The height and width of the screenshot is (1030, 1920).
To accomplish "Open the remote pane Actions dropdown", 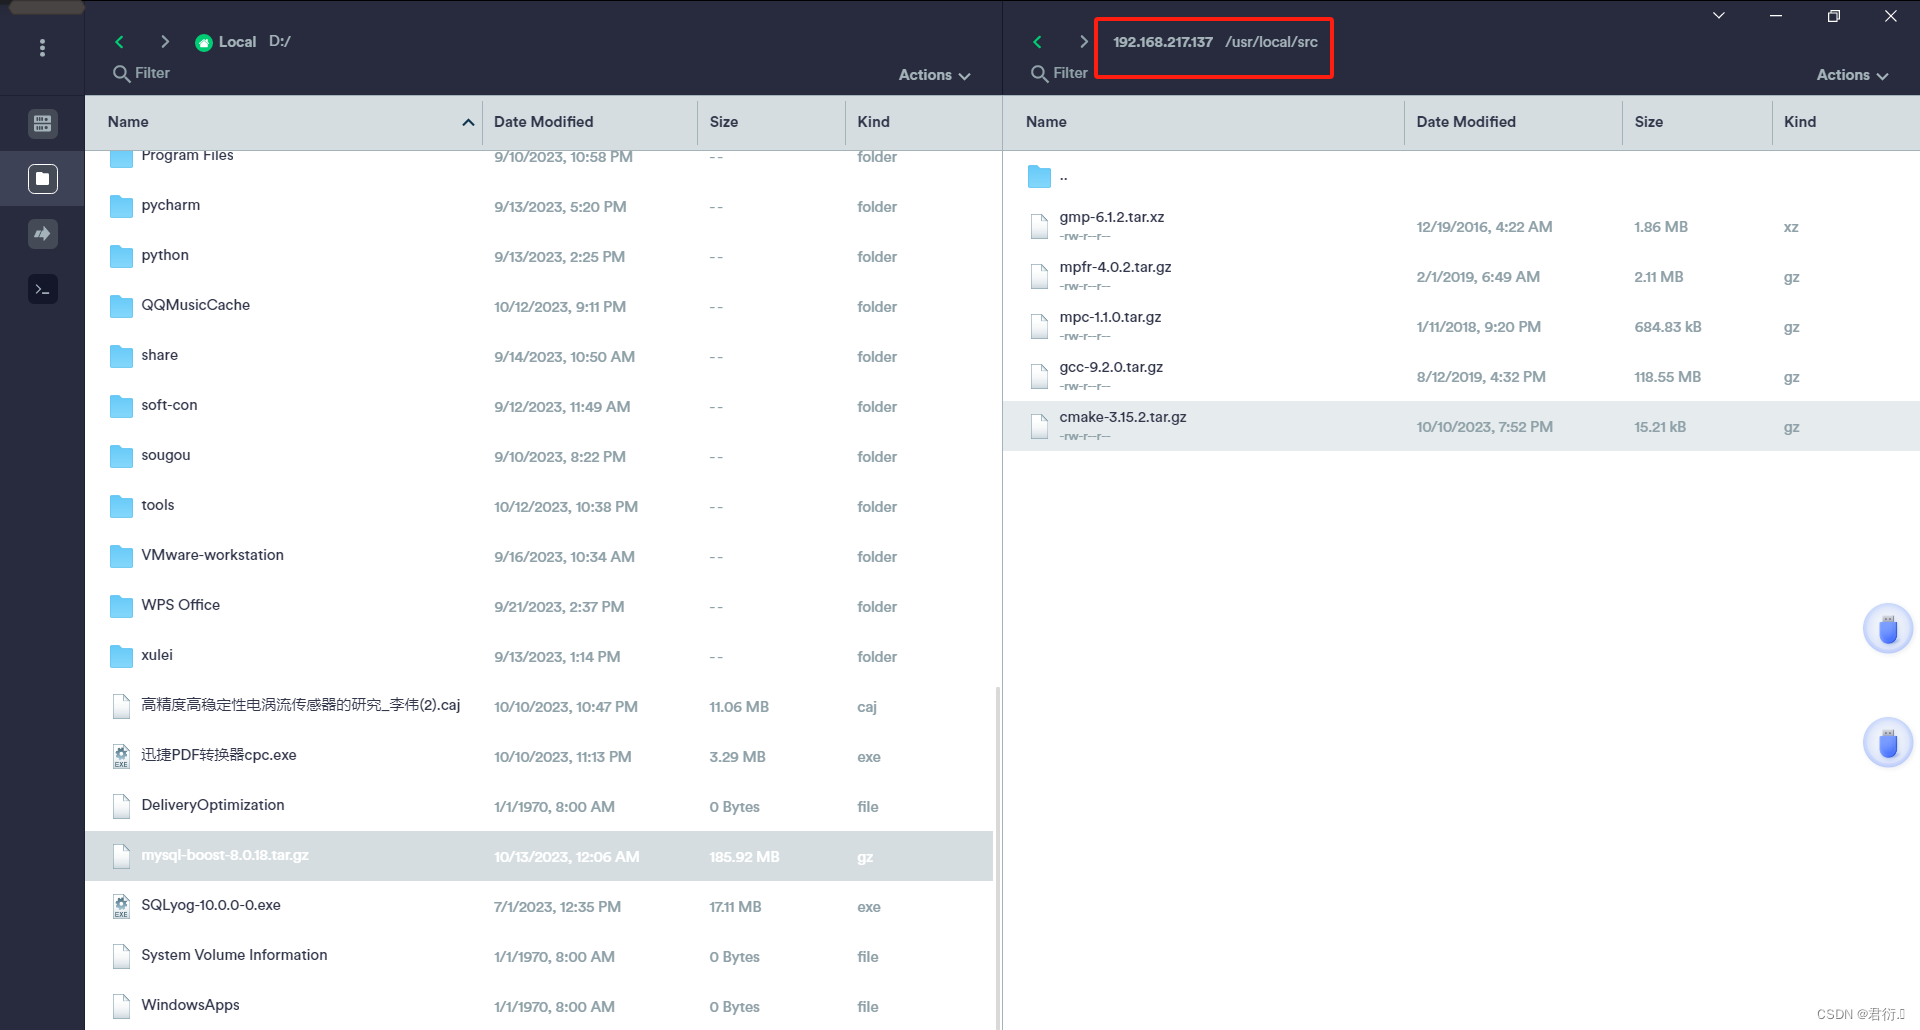I will tap(1852, 75).
